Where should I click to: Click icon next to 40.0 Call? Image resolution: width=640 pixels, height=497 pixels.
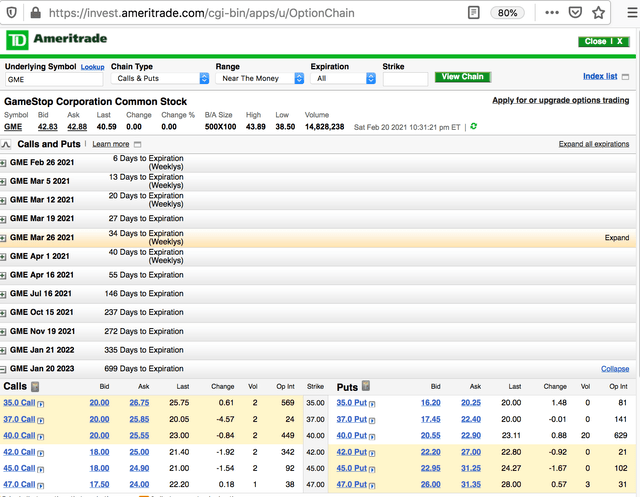click(x=40, y=437)
